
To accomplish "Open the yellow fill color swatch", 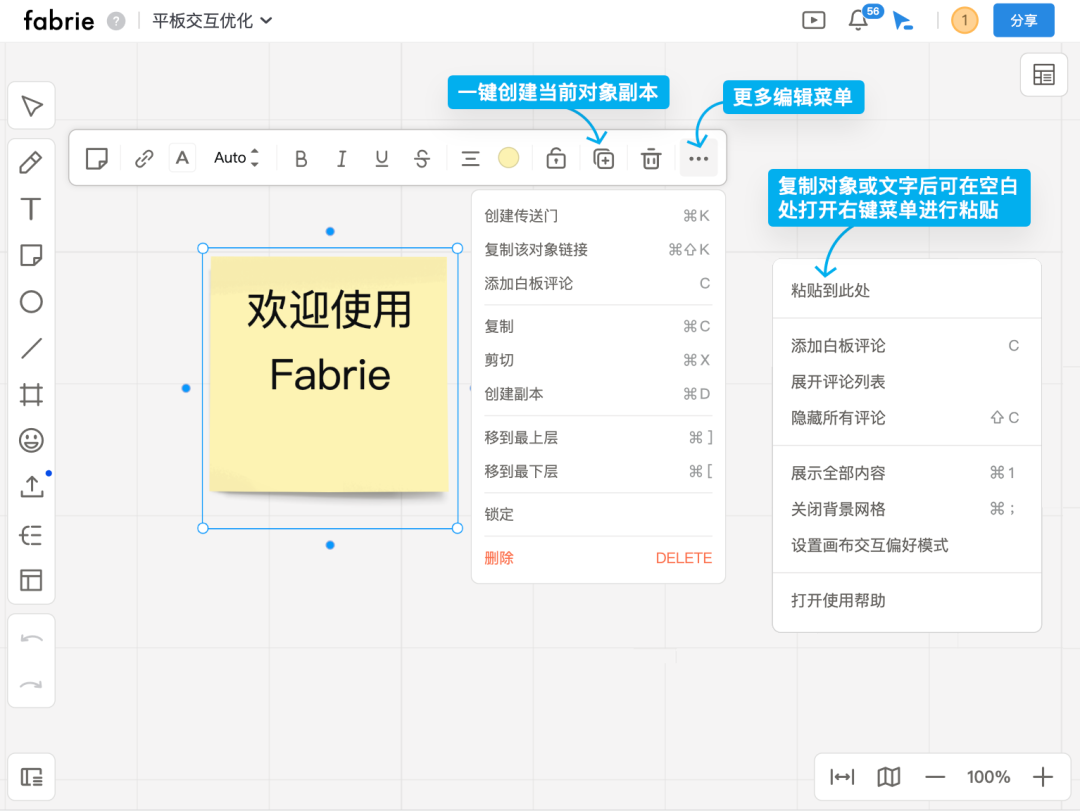I will point(508,158).
